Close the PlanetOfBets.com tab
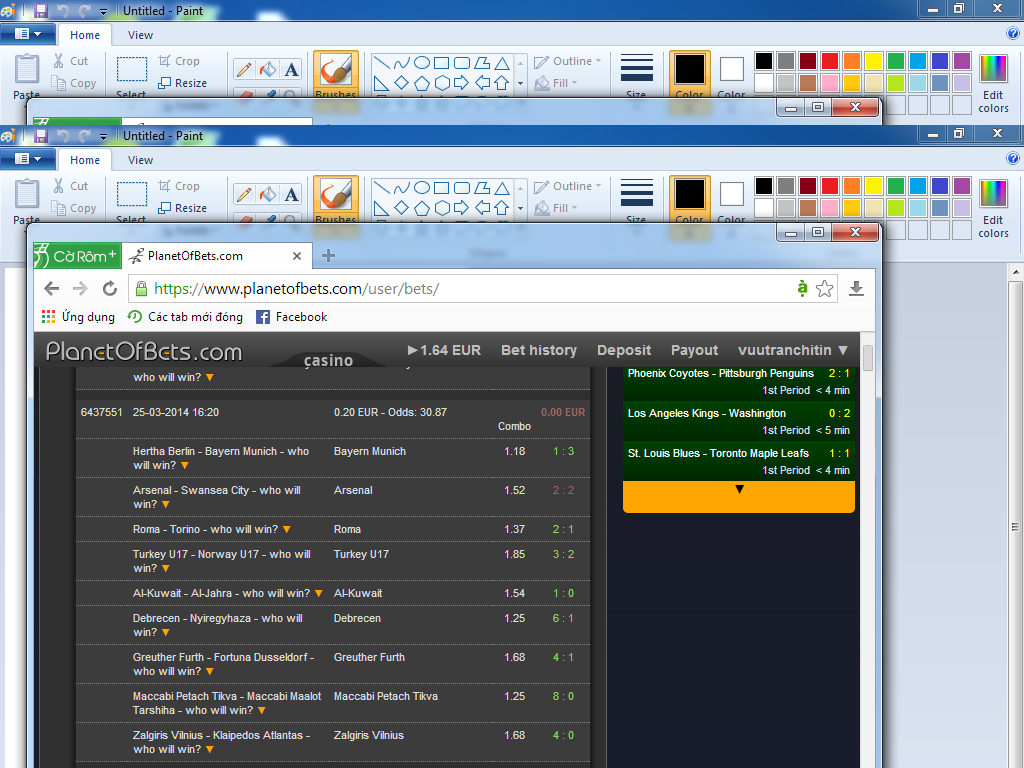1024x768 pixels. point(296,256)
